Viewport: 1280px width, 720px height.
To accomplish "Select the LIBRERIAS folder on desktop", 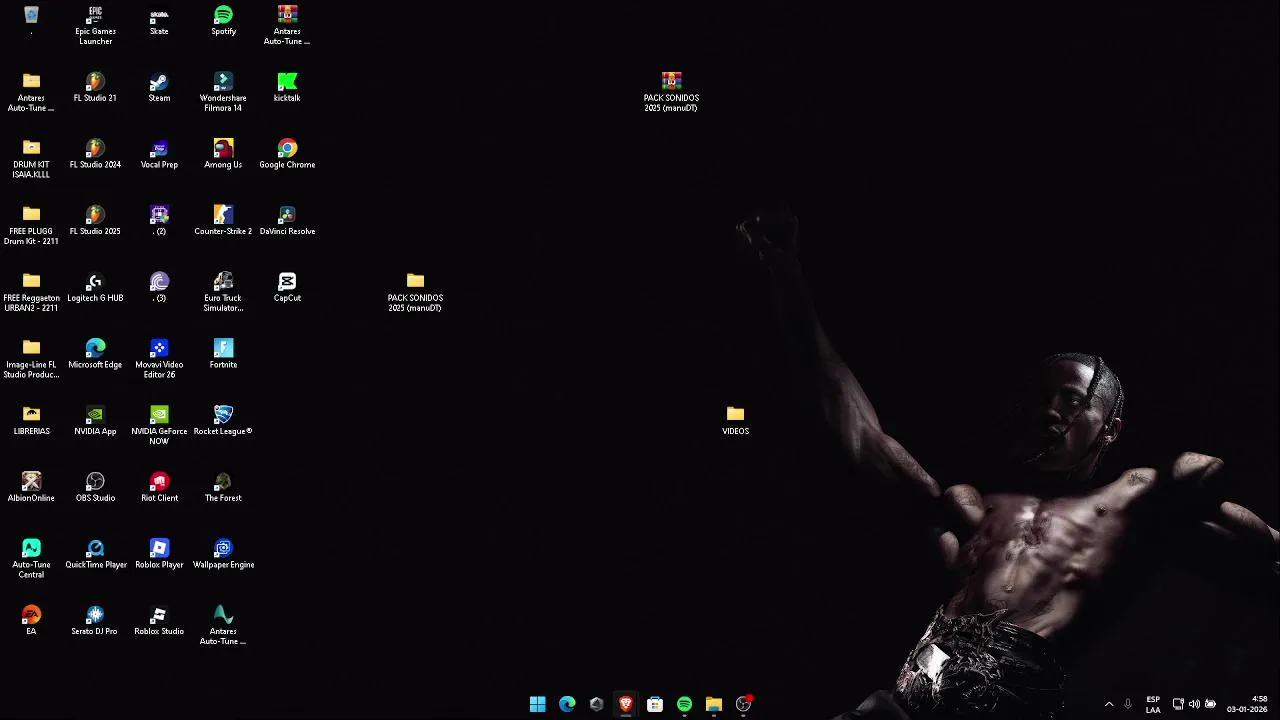I will coord(31,422).
